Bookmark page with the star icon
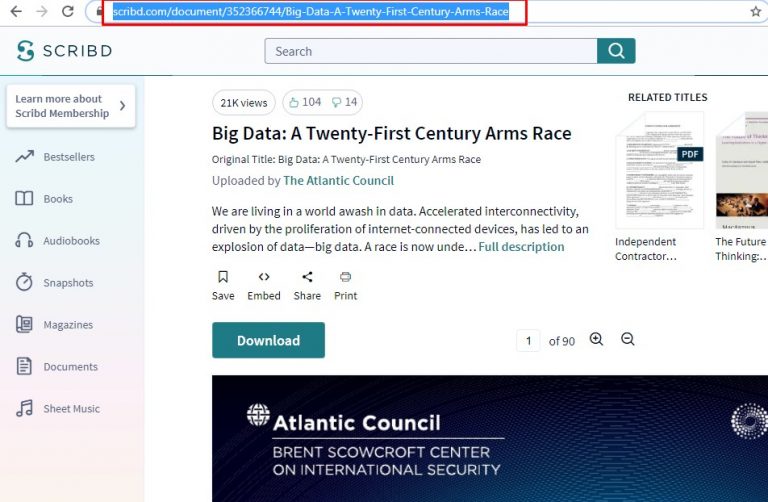 (x=756, y=11)
